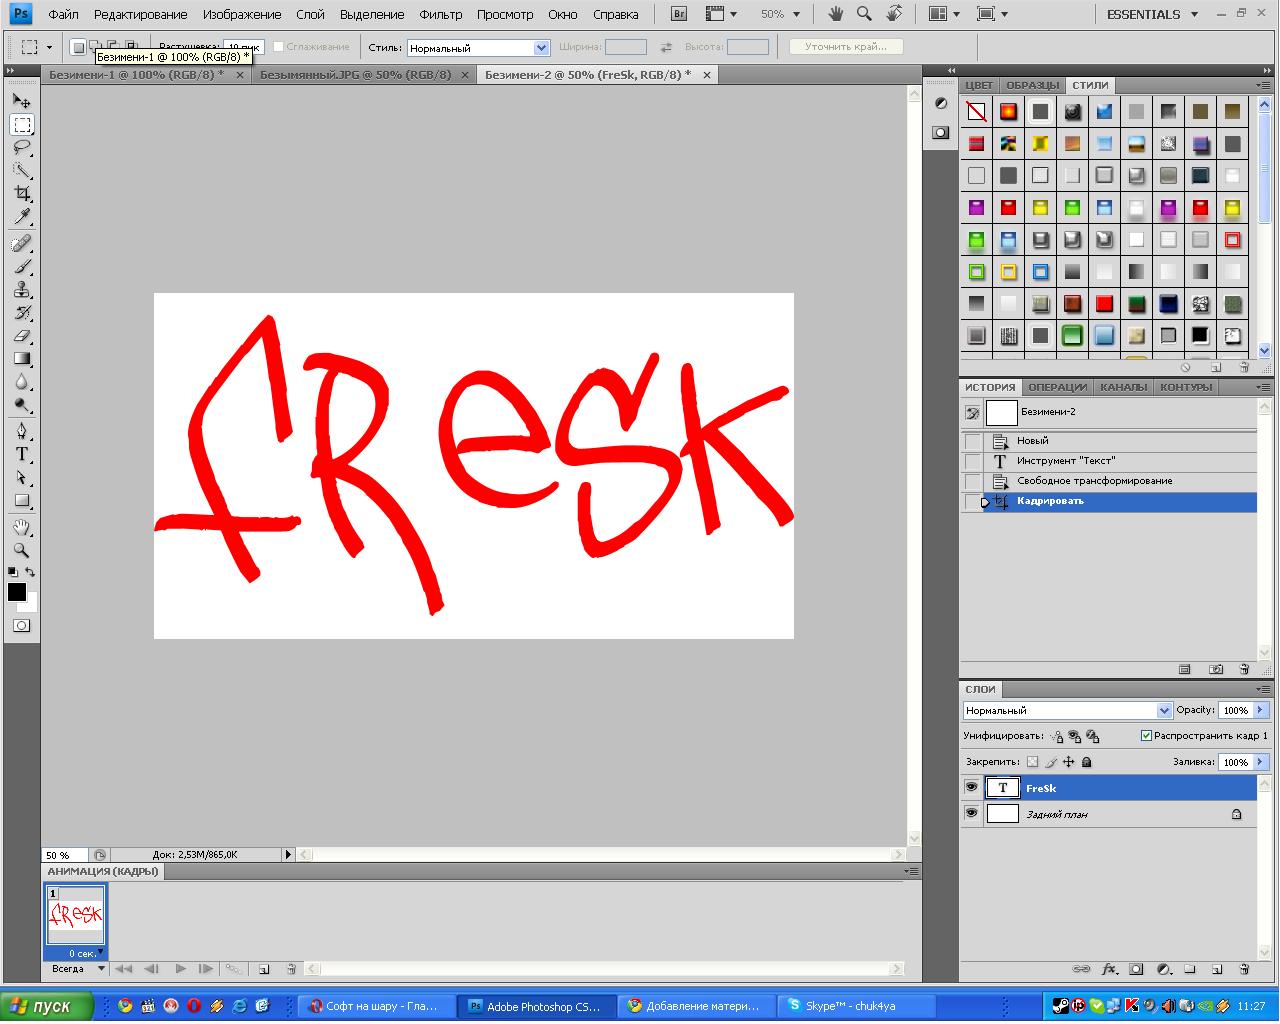Open the Фильтр menu

click(440, 15)
